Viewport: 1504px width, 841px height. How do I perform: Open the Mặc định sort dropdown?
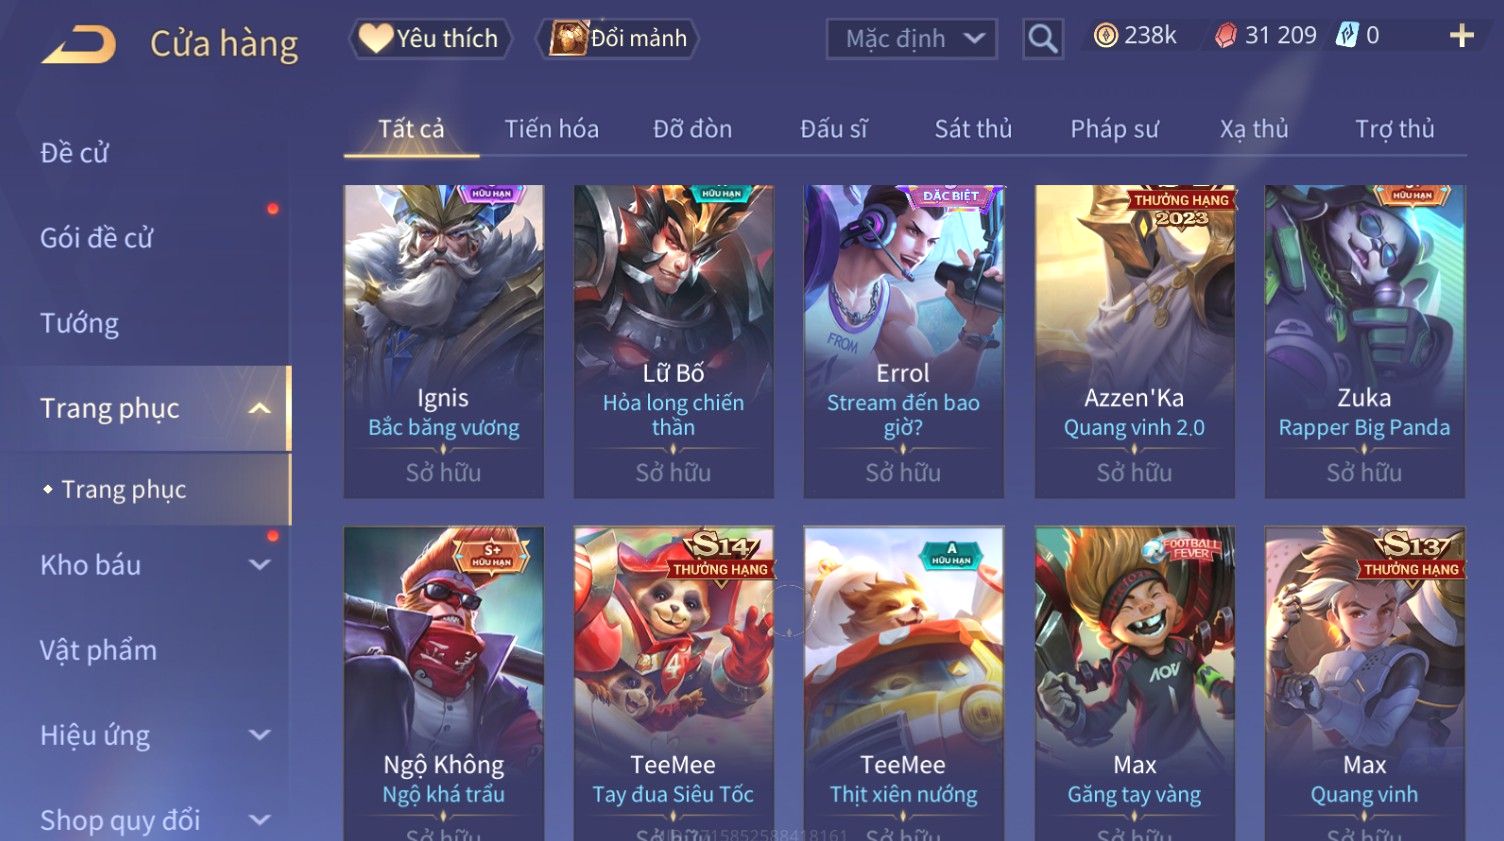pyautogui.click(x=911, y=39)
